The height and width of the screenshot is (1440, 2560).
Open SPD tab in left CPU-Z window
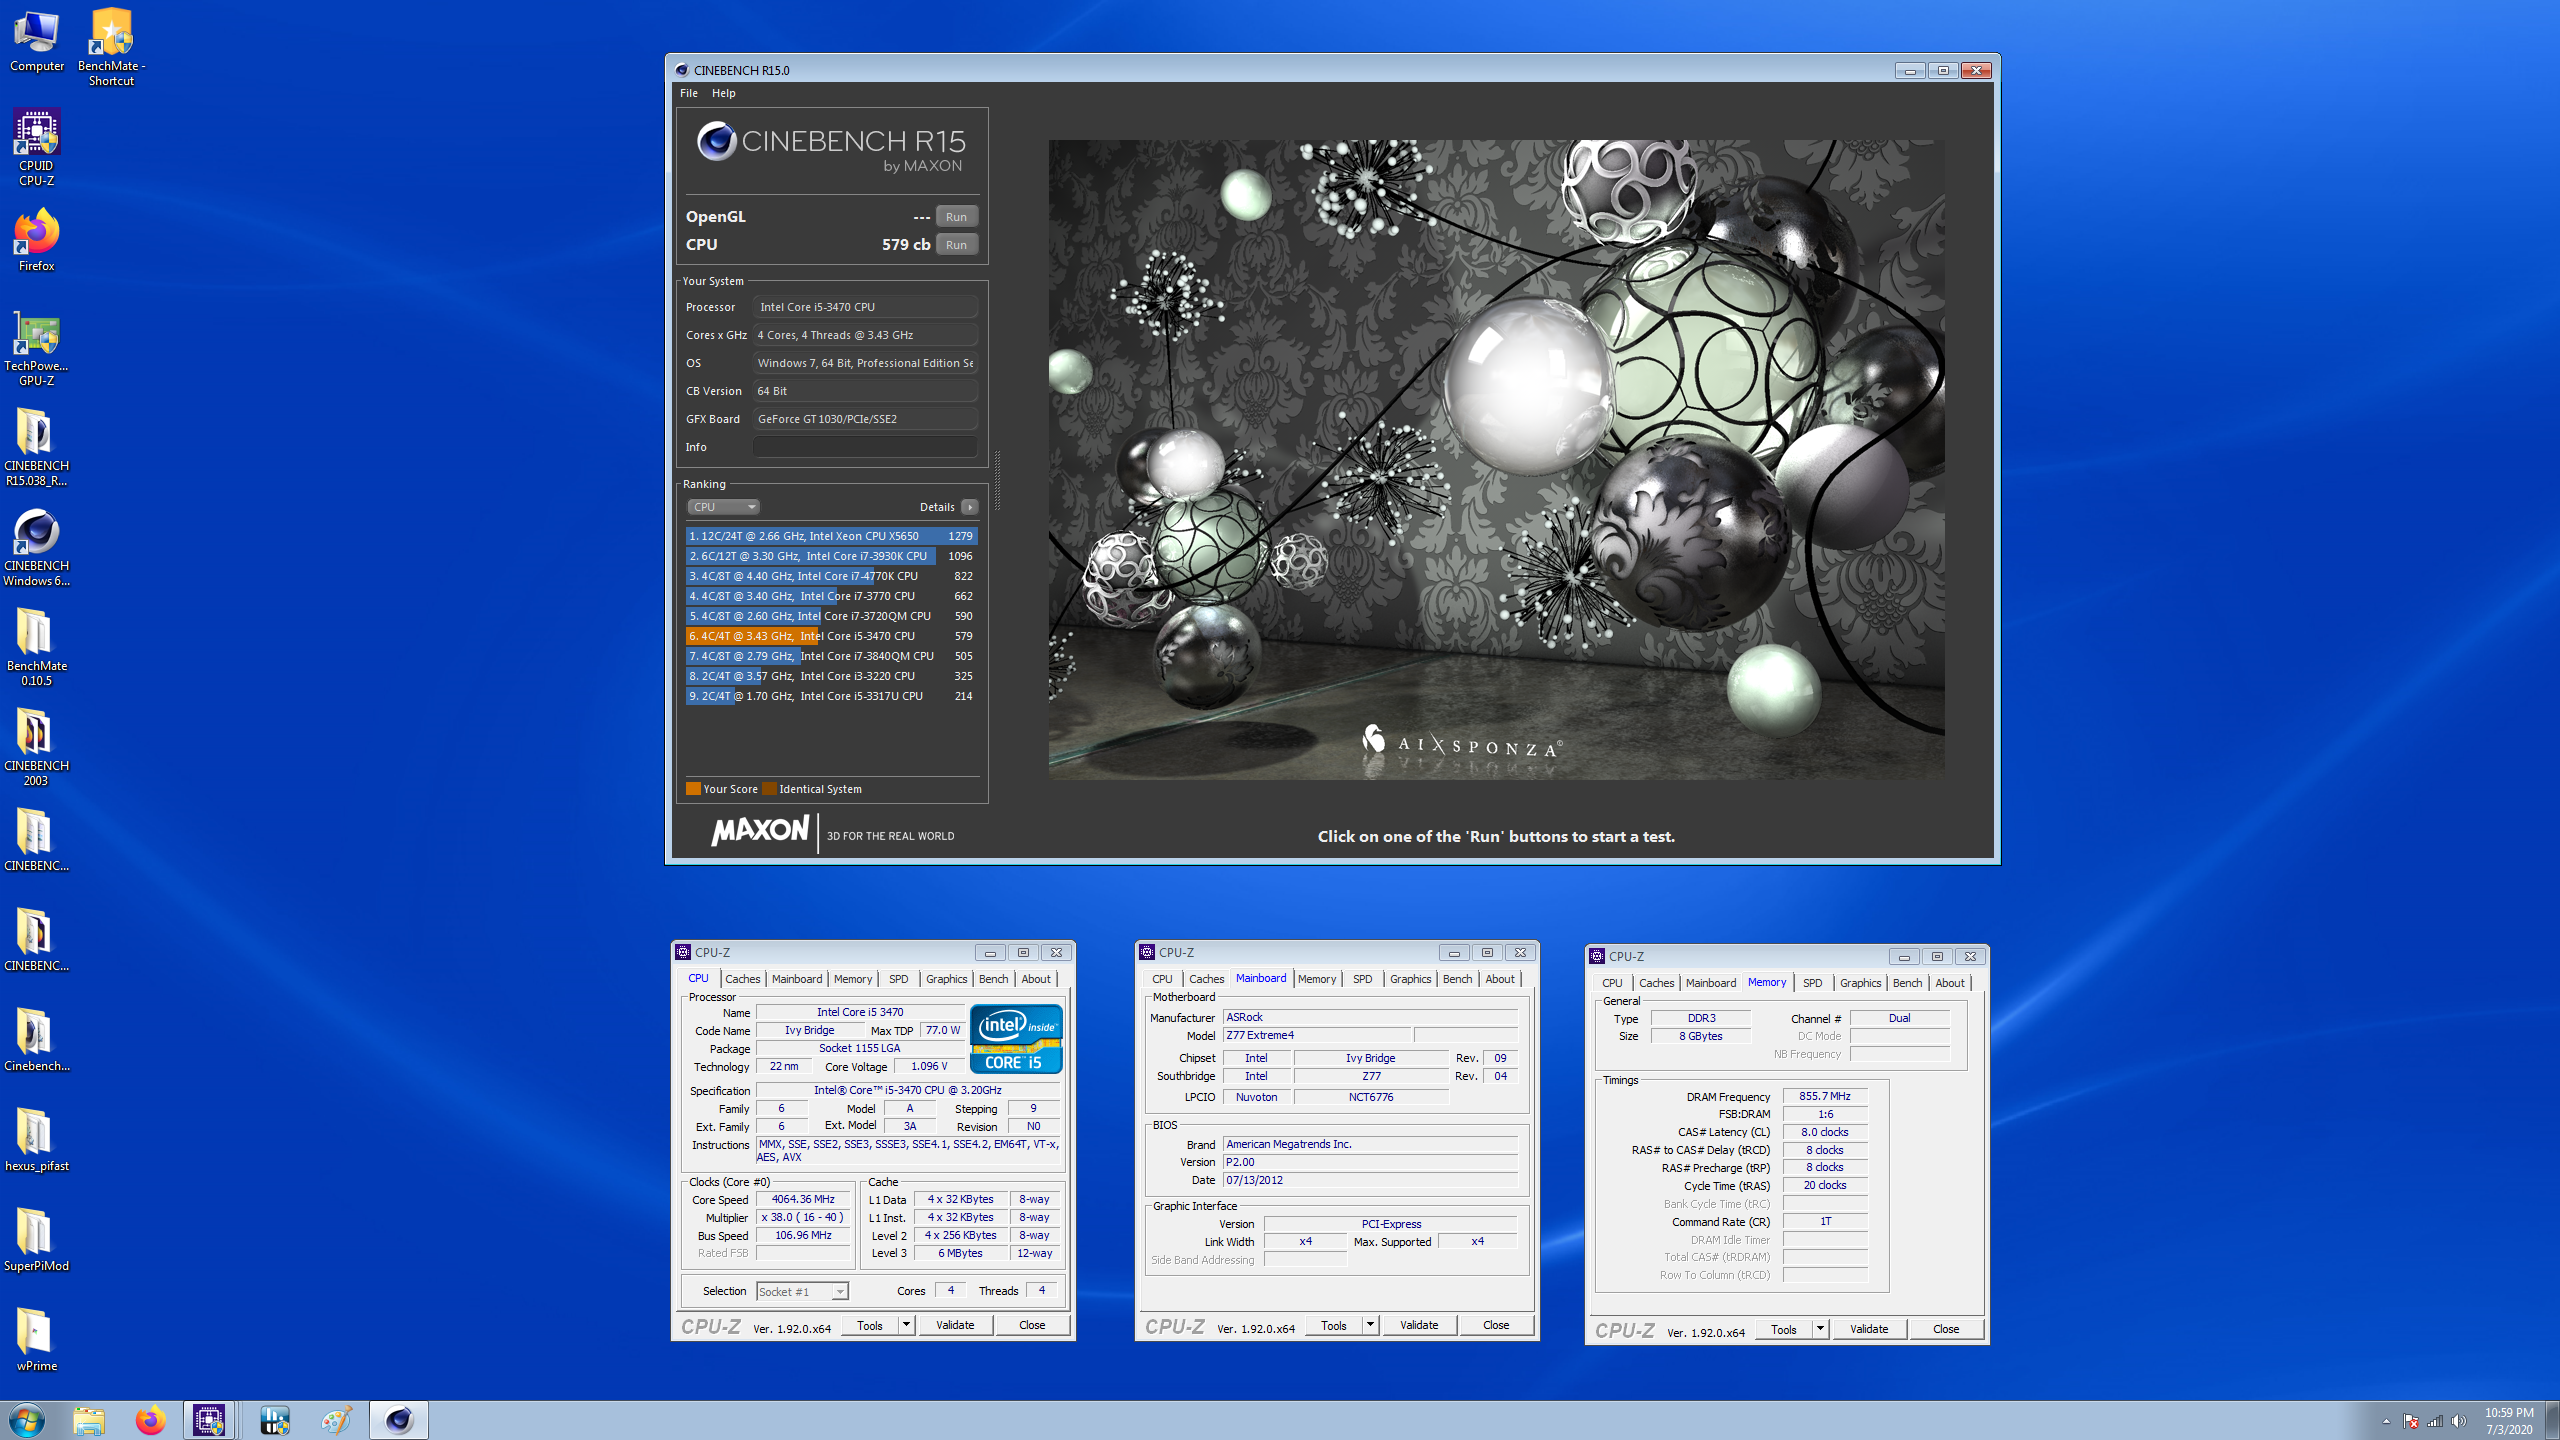pyautogui.click(x=898, y=979)
